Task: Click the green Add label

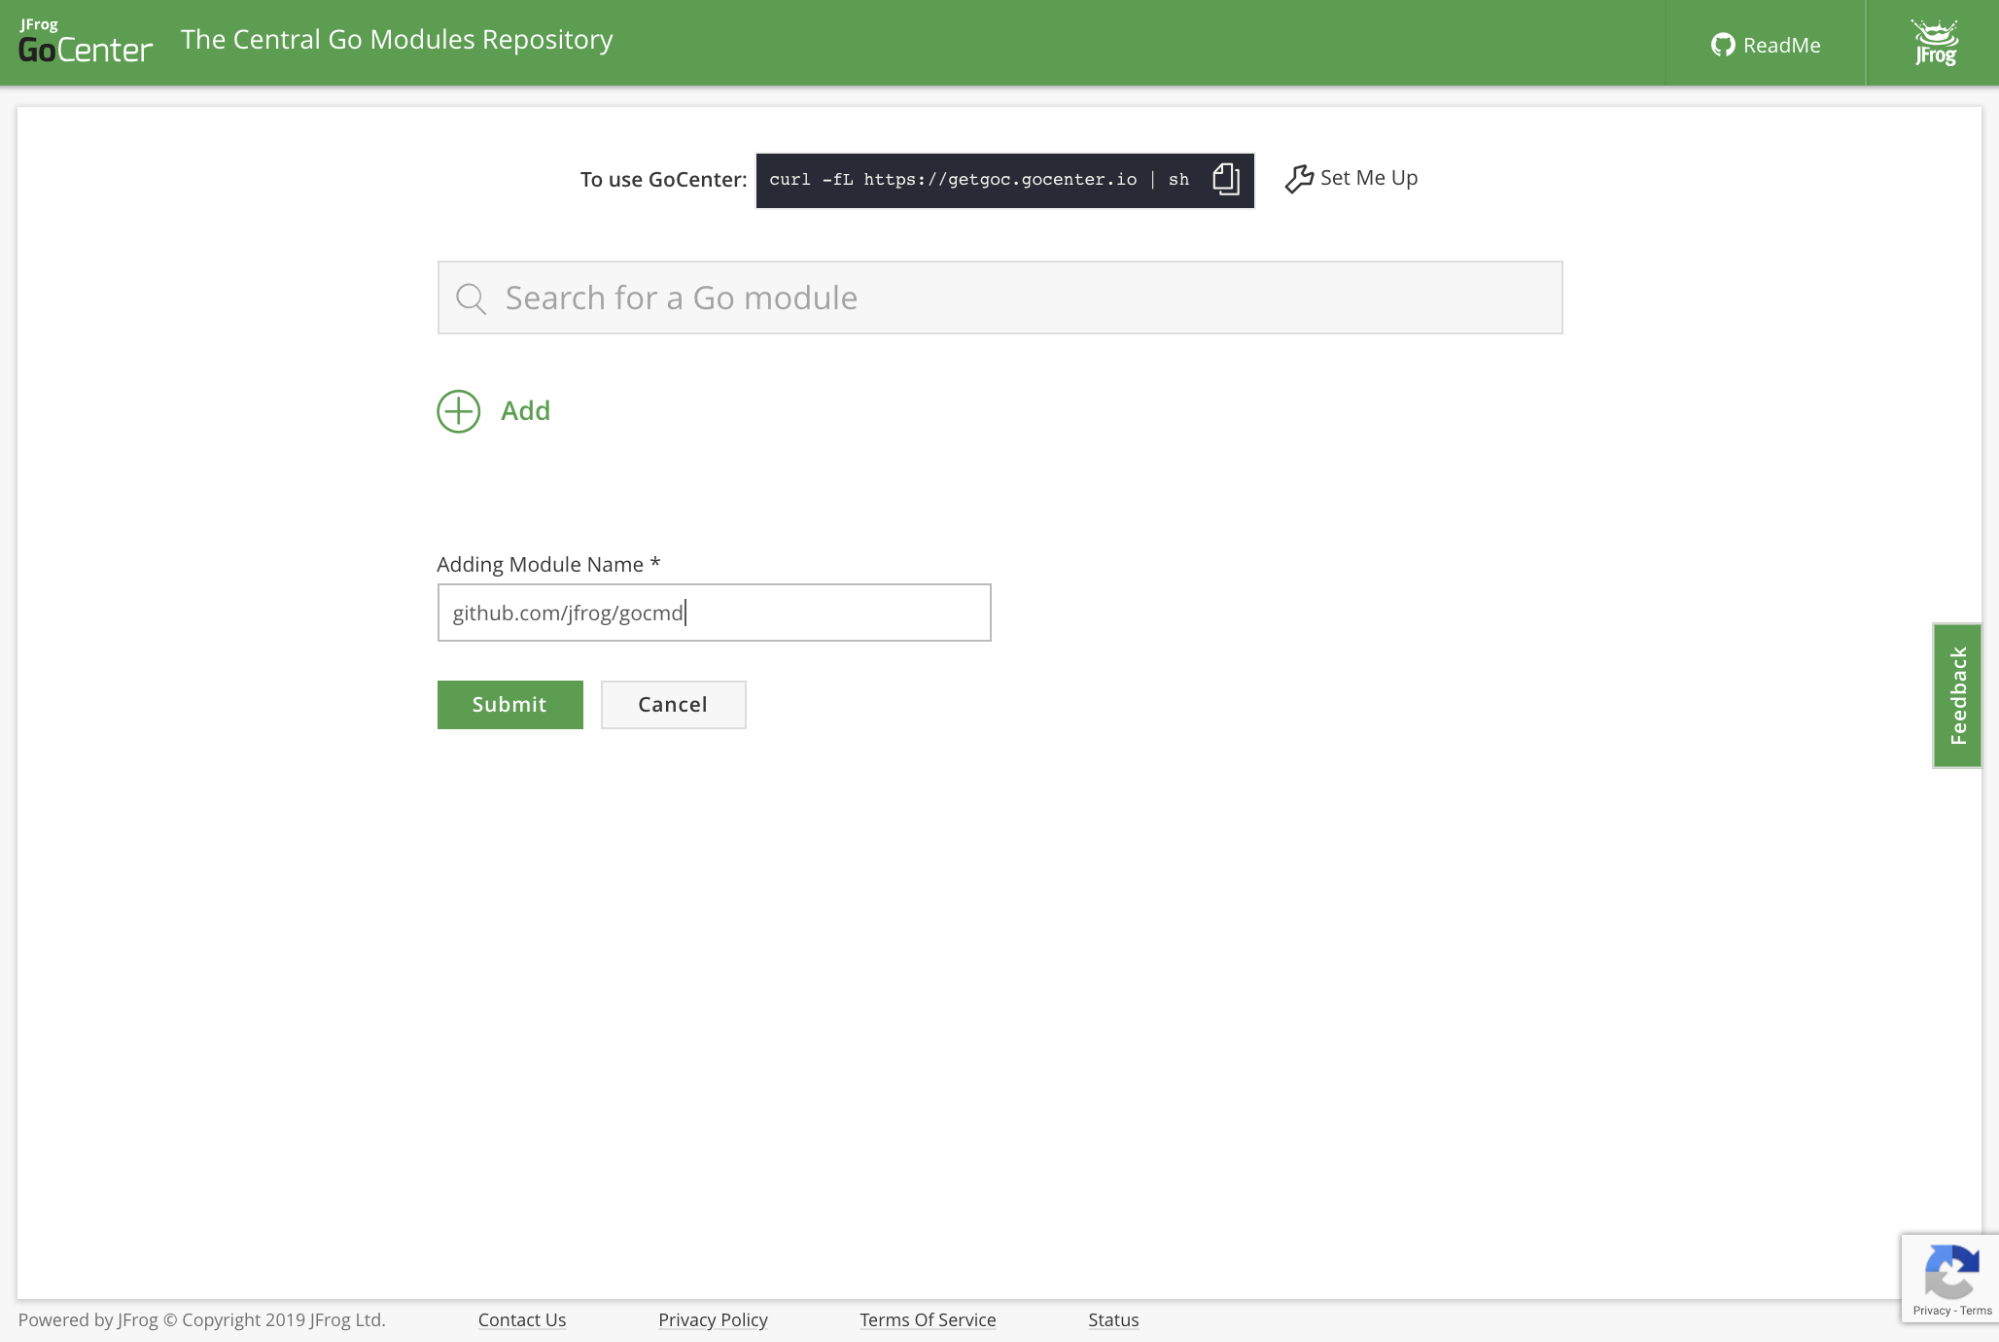Action: click(525, 411)
